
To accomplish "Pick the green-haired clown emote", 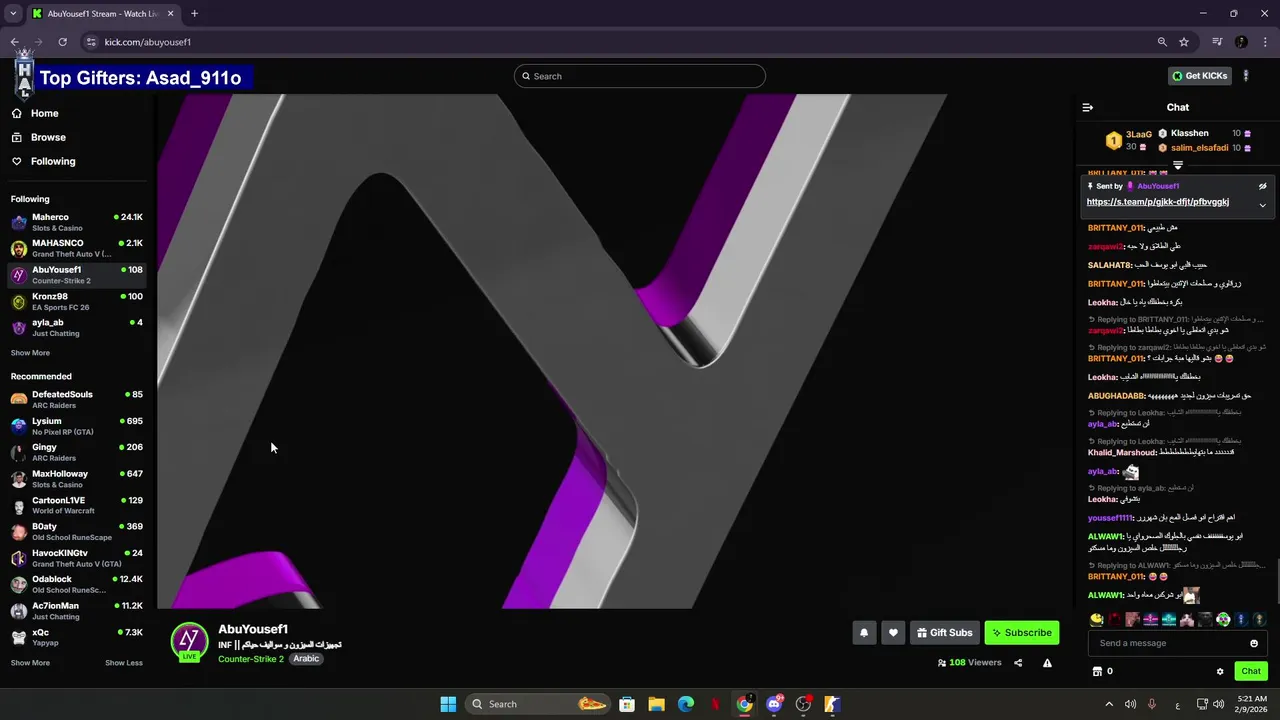I will pos(1223,620).
